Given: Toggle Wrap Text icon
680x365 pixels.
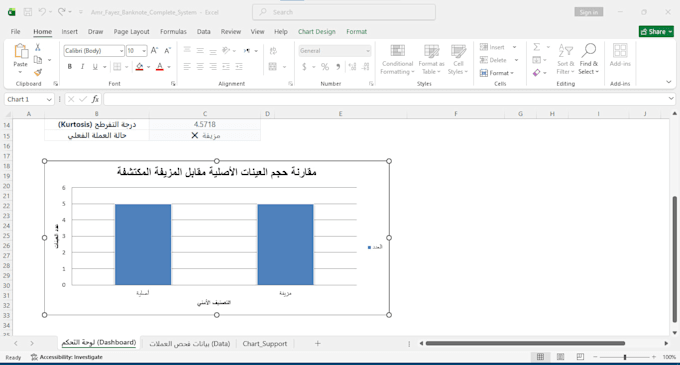Looking at the screenshot, I should (273, 51).
